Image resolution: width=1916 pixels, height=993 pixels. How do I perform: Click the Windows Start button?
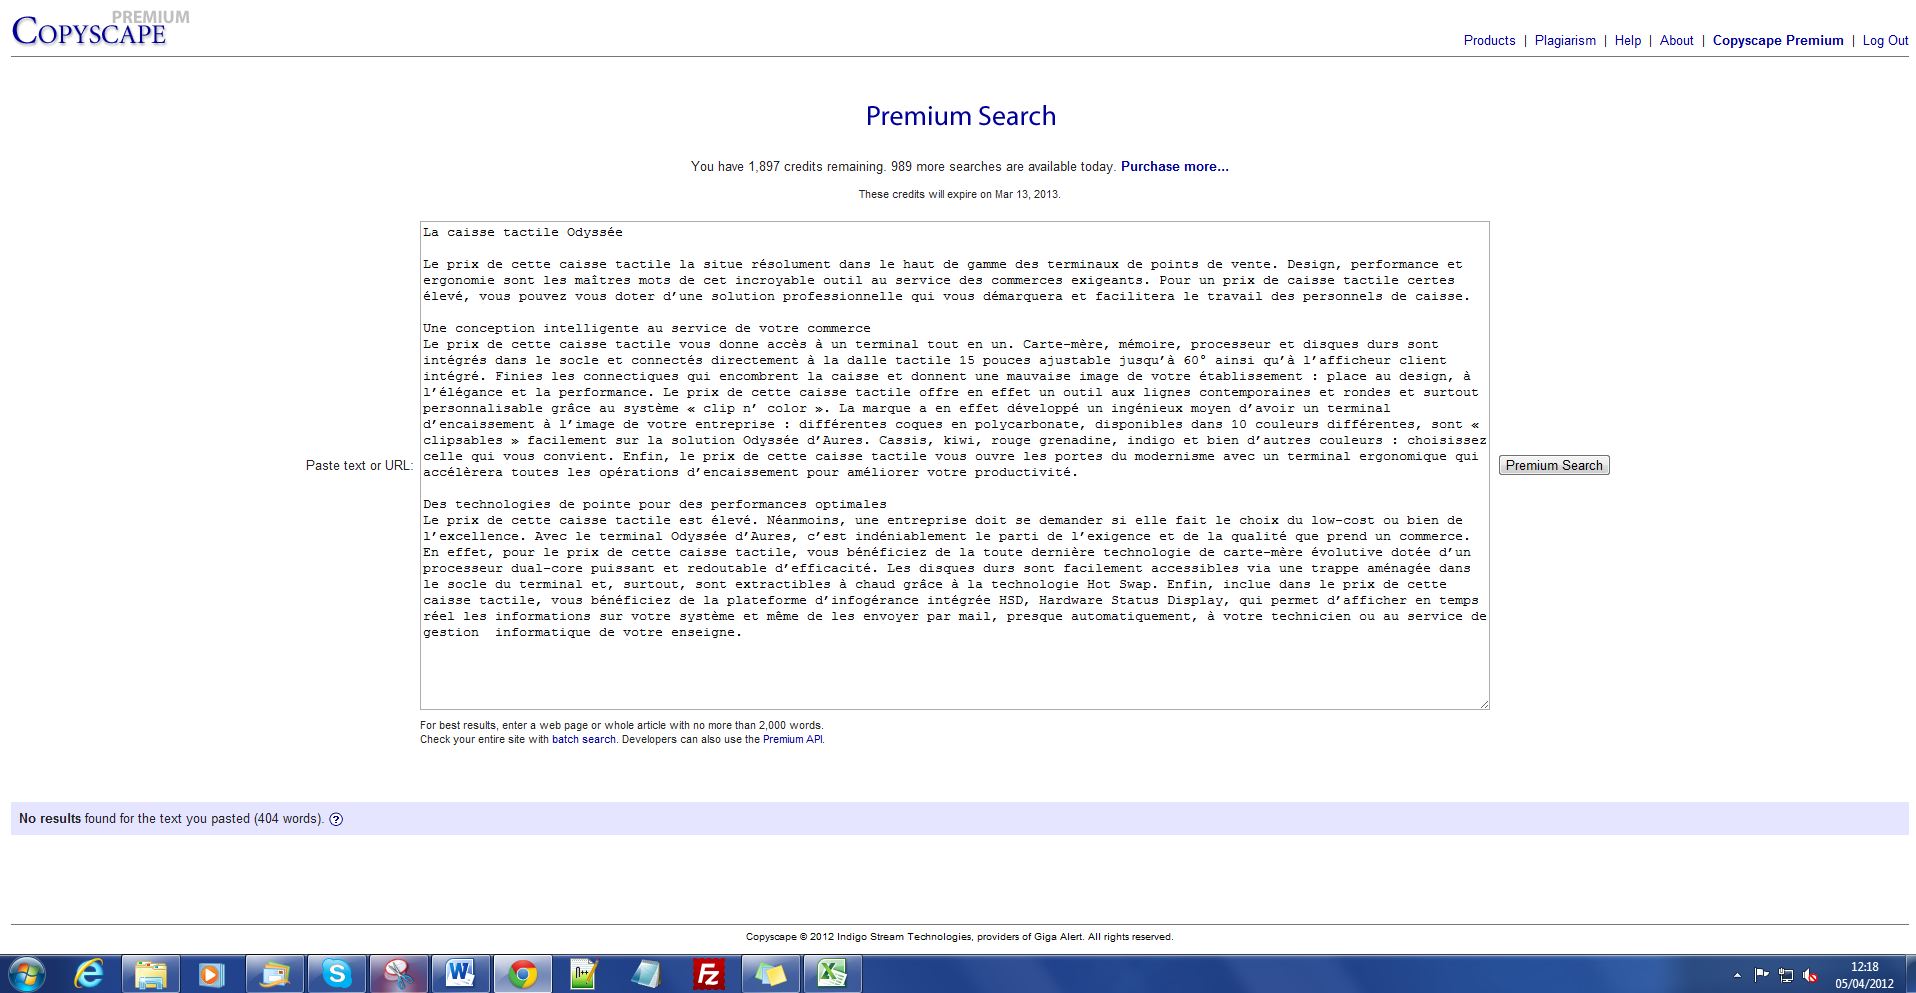point(27,973)
